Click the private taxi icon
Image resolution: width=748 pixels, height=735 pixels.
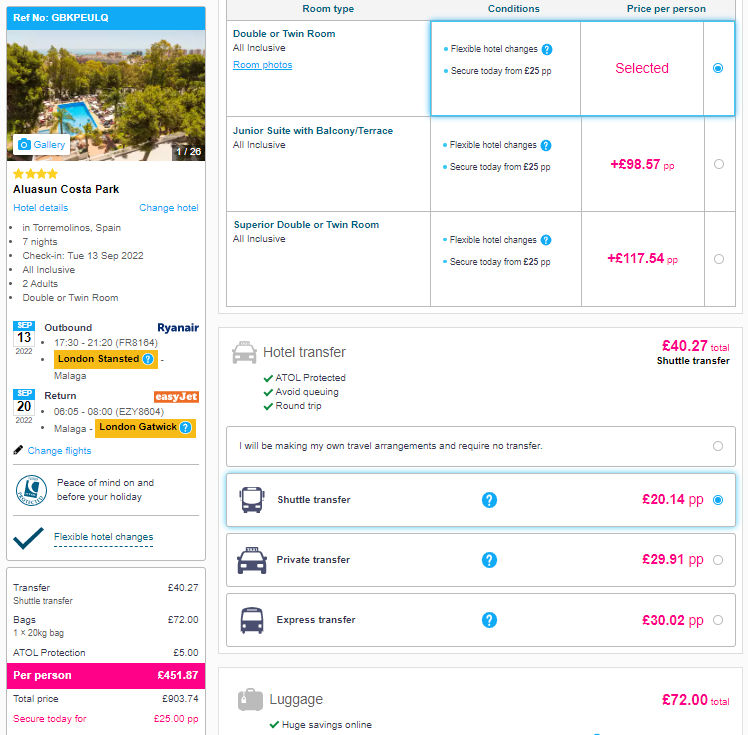pyautogui.click(x=252, y=560)
